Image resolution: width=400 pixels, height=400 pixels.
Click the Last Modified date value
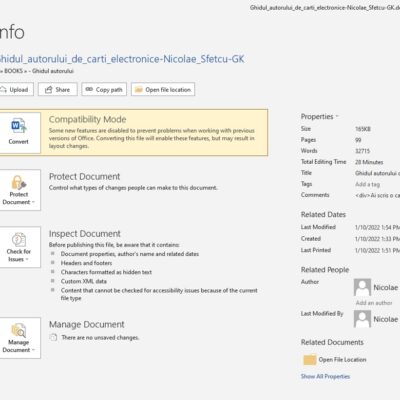pos(377,227)
